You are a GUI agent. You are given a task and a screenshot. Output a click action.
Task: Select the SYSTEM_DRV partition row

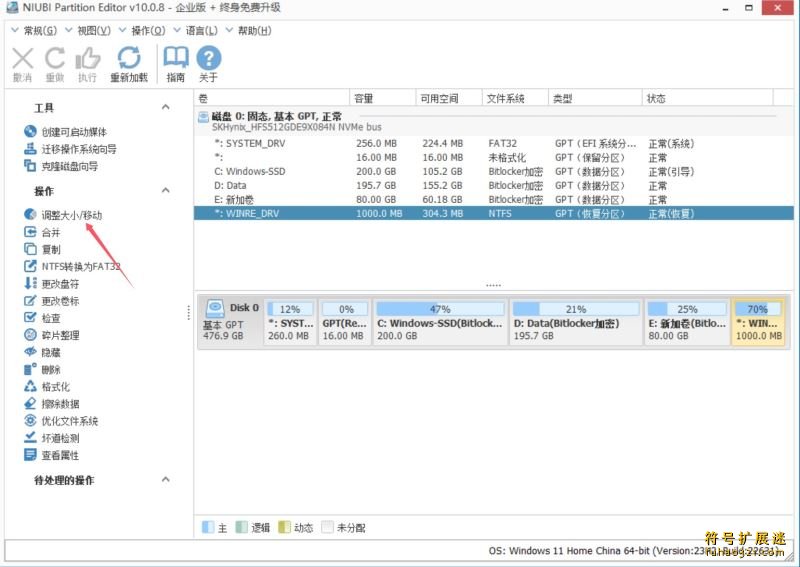coord(493,143)
